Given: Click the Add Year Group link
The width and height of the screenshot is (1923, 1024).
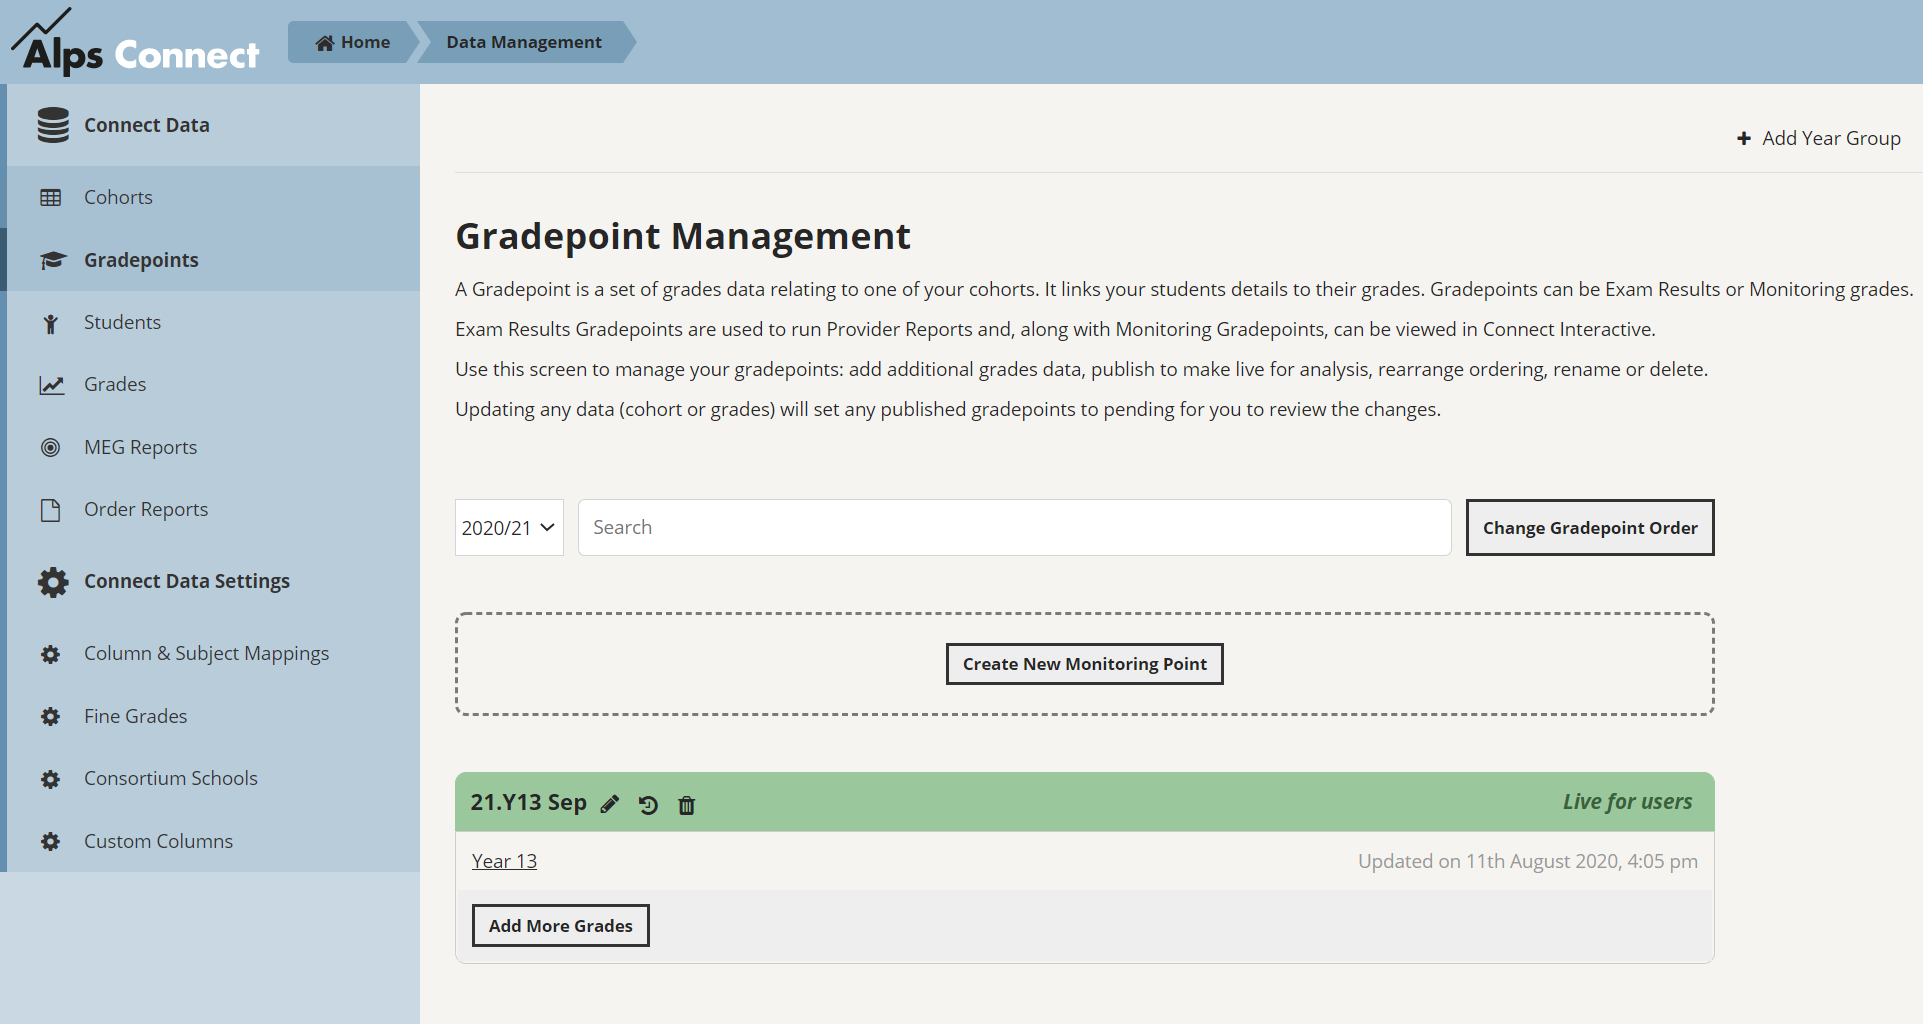Looking at the screenshot, I should 1819,138.
